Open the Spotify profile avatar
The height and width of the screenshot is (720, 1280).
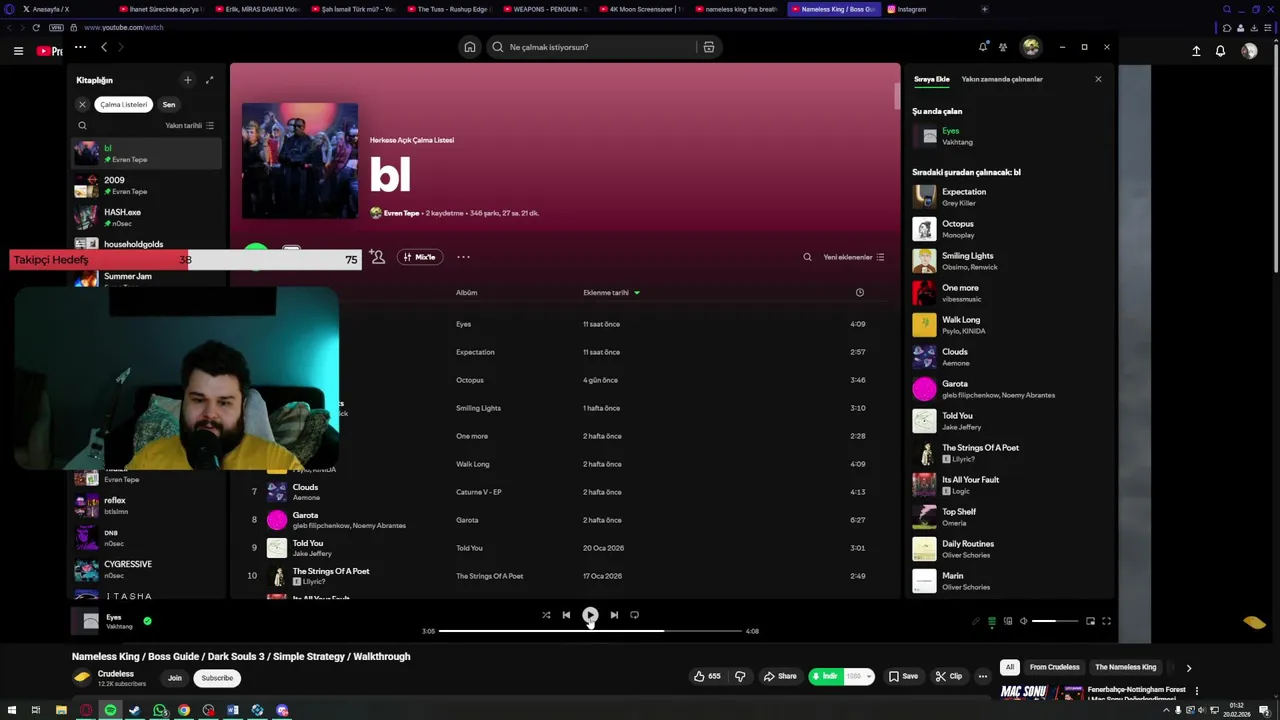tap(1031, 47)
